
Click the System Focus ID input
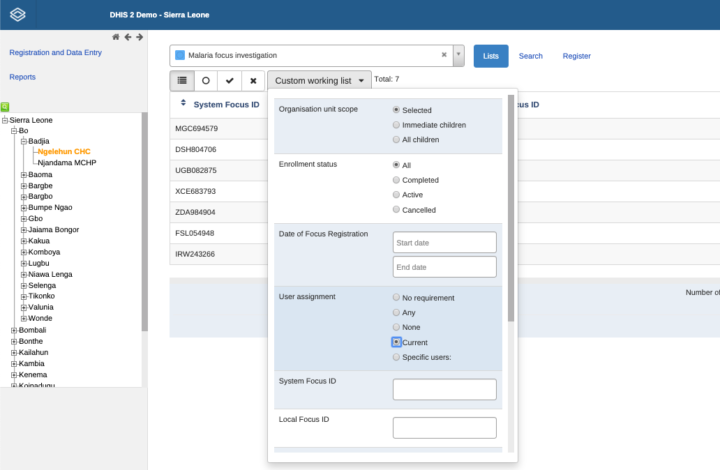(444, 389)
